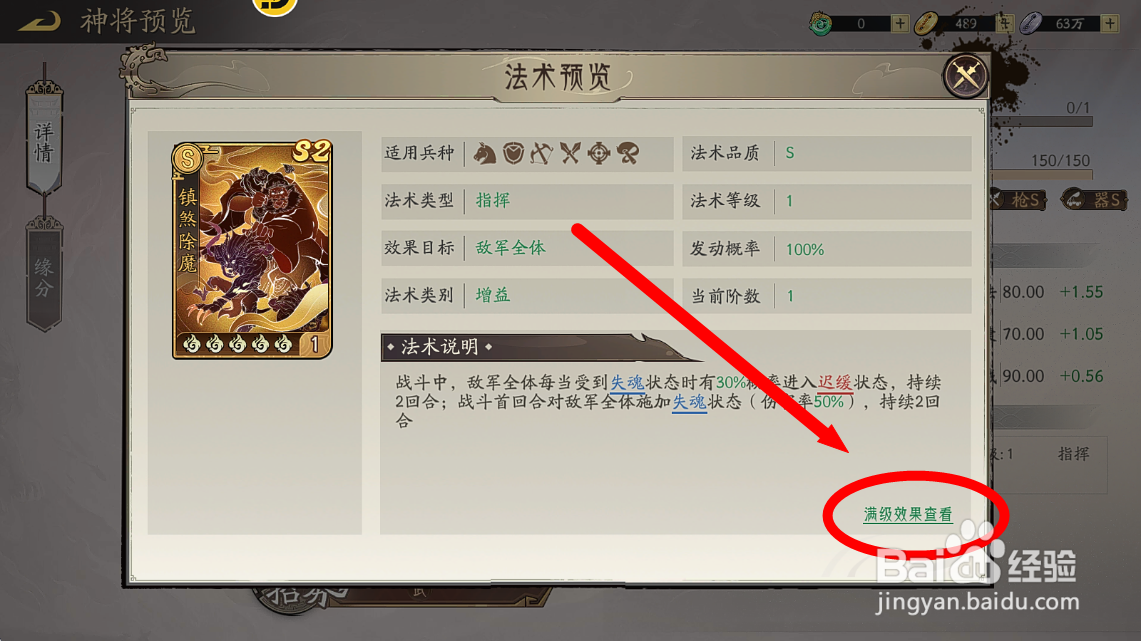The image size is (1141, 641).
Task: Add silver with plus next to 63万
Action: pyautogui.click(x=1110, y=23)
